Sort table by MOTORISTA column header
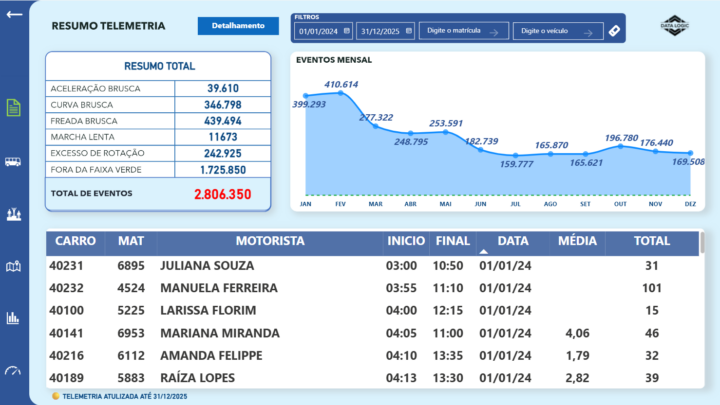720x405 pixels. pyautogui.click(x=270, y=242)
